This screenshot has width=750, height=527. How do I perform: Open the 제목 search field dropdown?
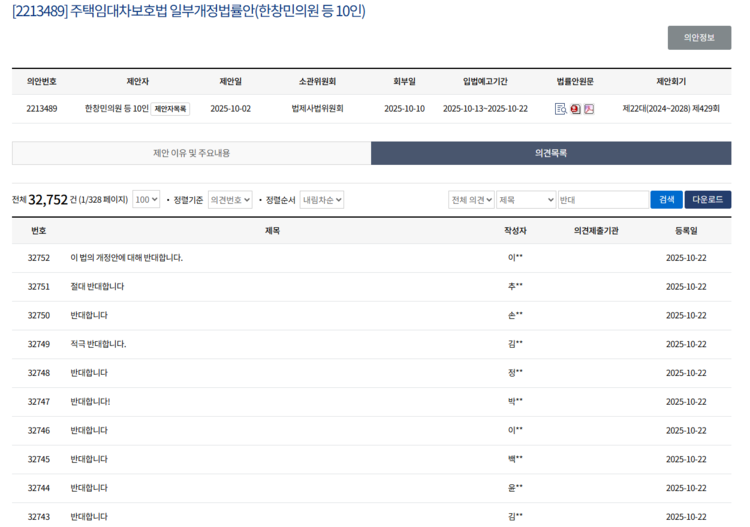pyautogui.click(x=526, y=200)
